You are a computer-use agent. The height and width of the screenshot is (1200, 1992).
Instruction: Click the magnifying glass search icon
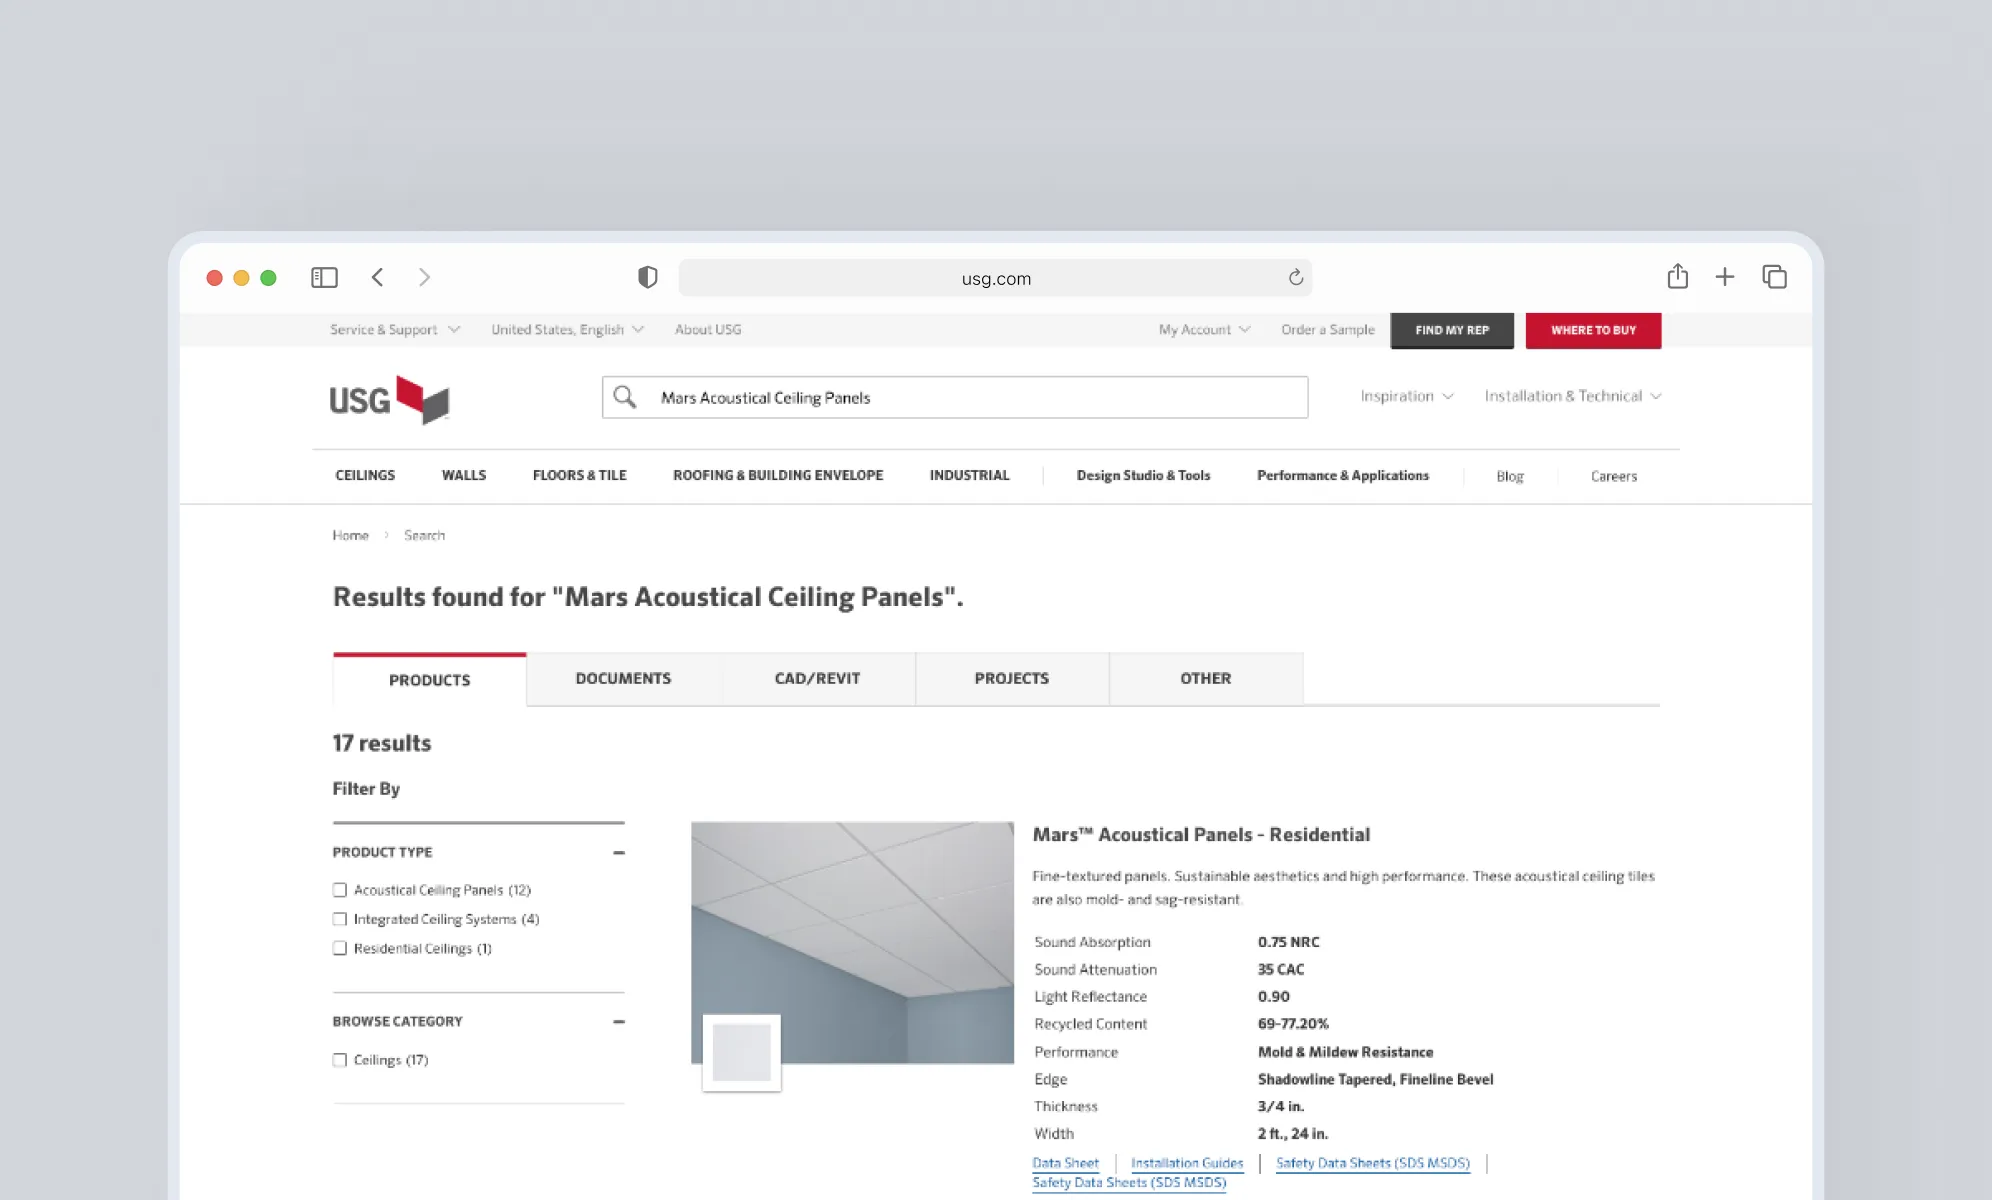pyautogui.click(x=625, y=397)
